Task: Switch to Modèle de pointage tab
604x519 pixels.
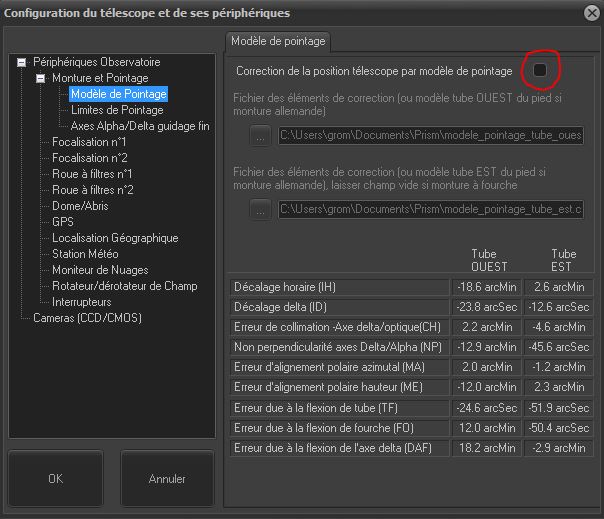Action: 279,41
